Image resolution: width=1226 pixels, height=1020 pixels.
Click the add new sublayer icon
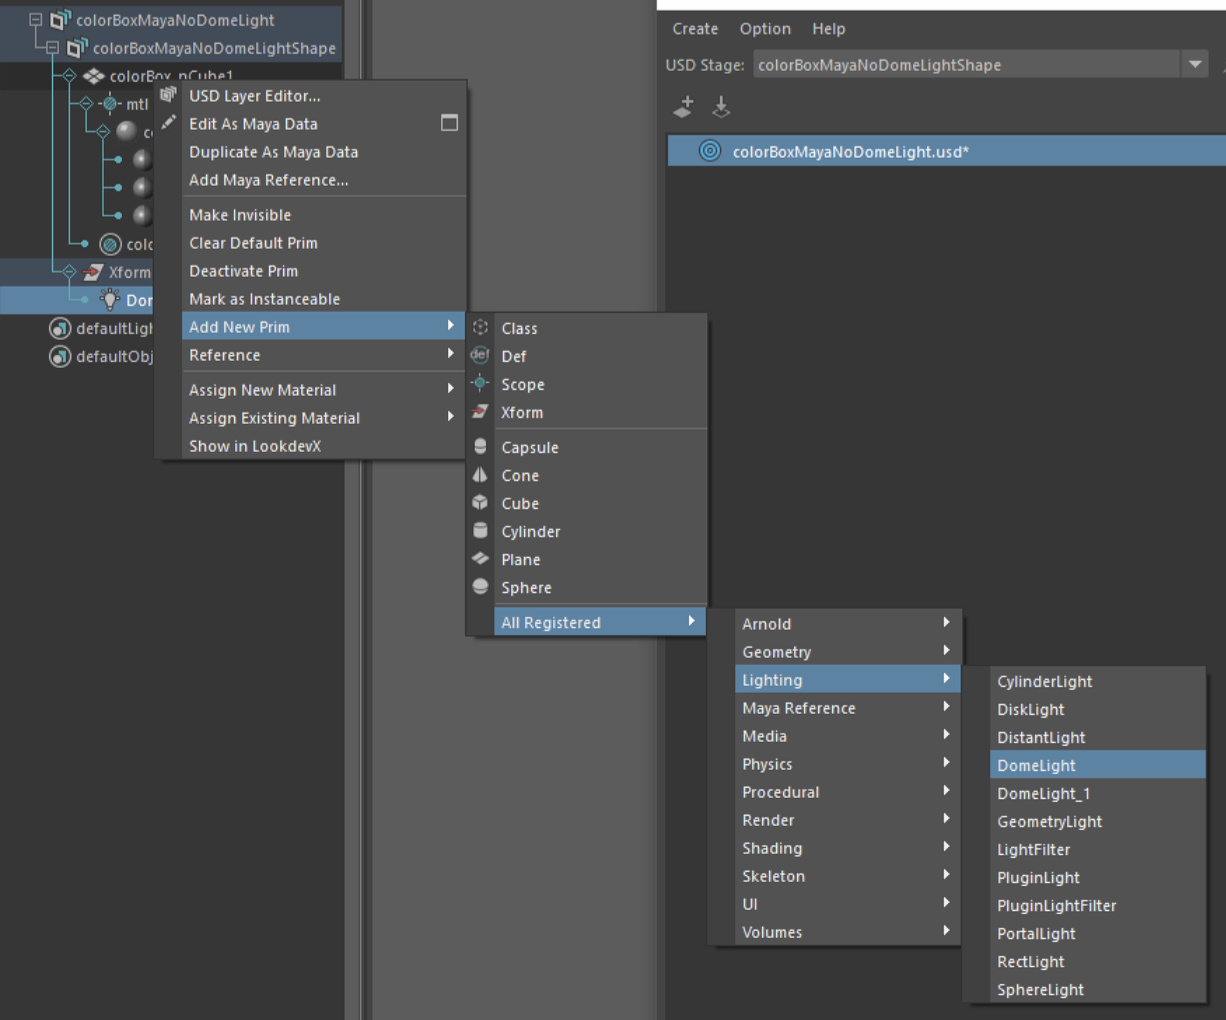tap(683, 108)
